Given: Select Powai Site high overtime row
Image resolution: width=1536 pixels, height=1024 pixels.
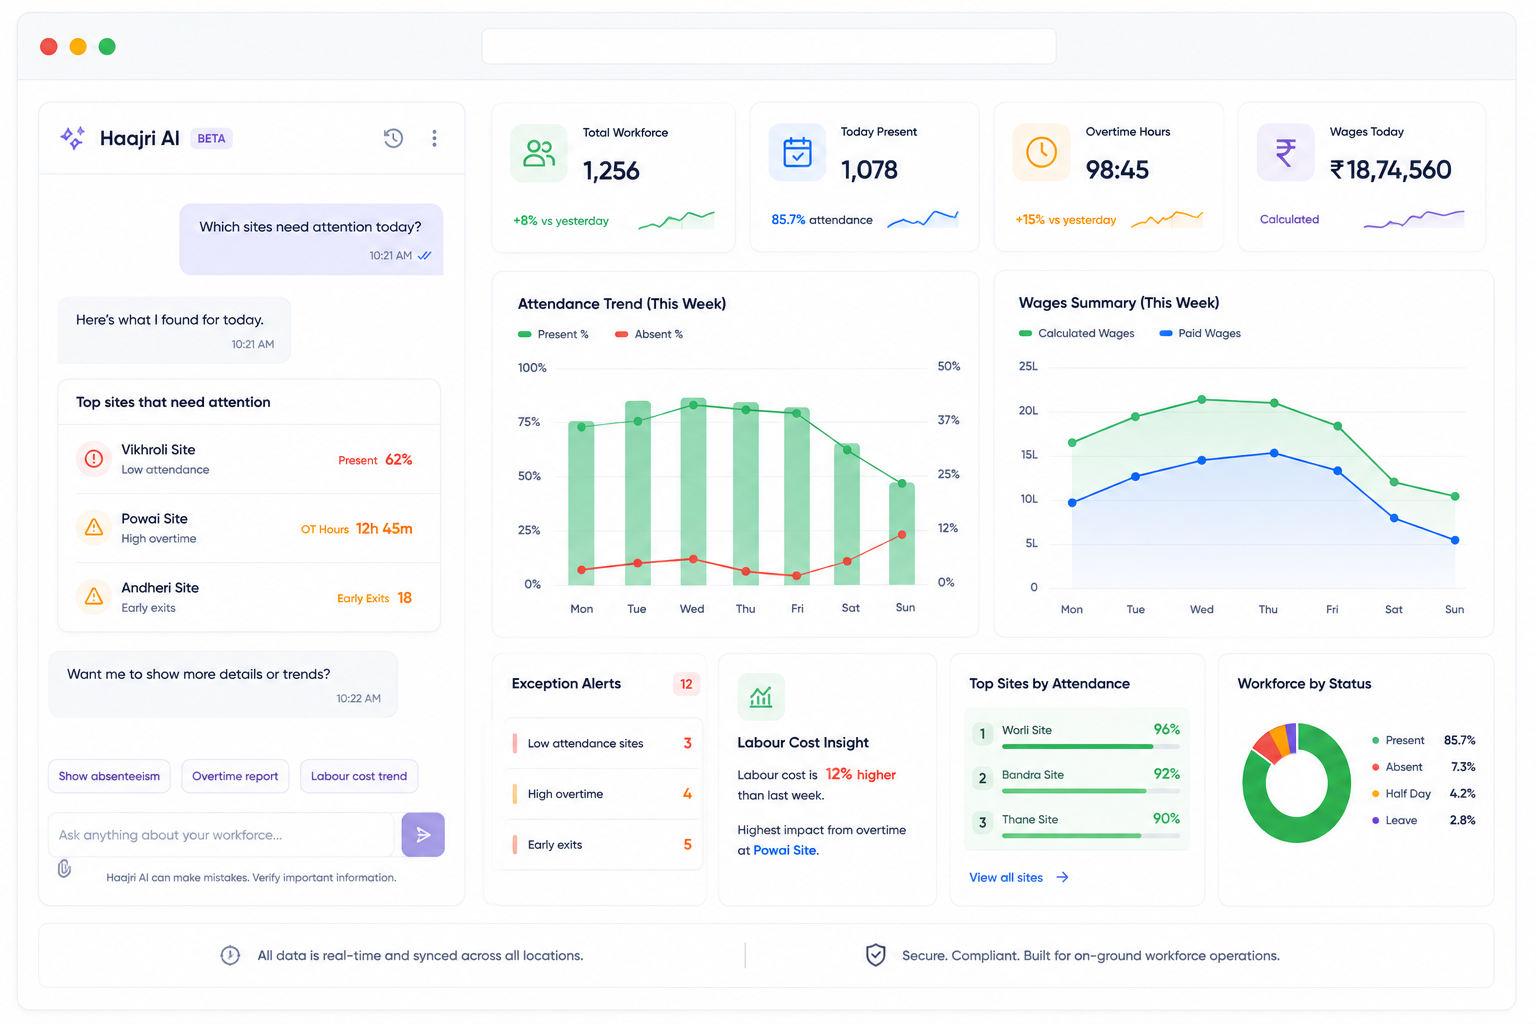Looking at the screenshot, I should point(249,528).
